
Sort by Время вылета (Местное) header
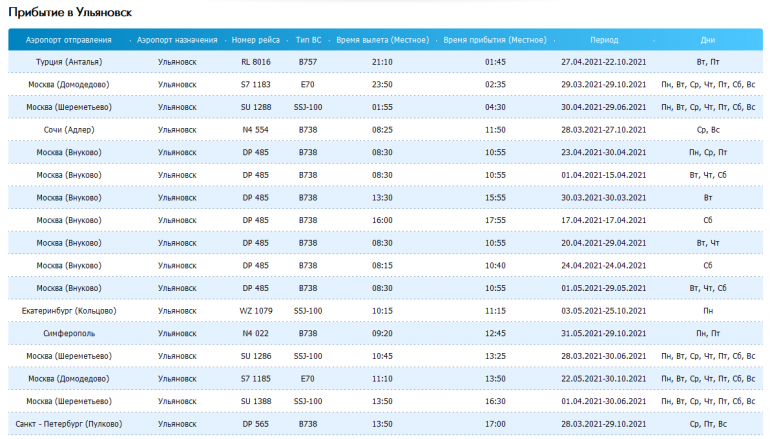pos(381,40)
